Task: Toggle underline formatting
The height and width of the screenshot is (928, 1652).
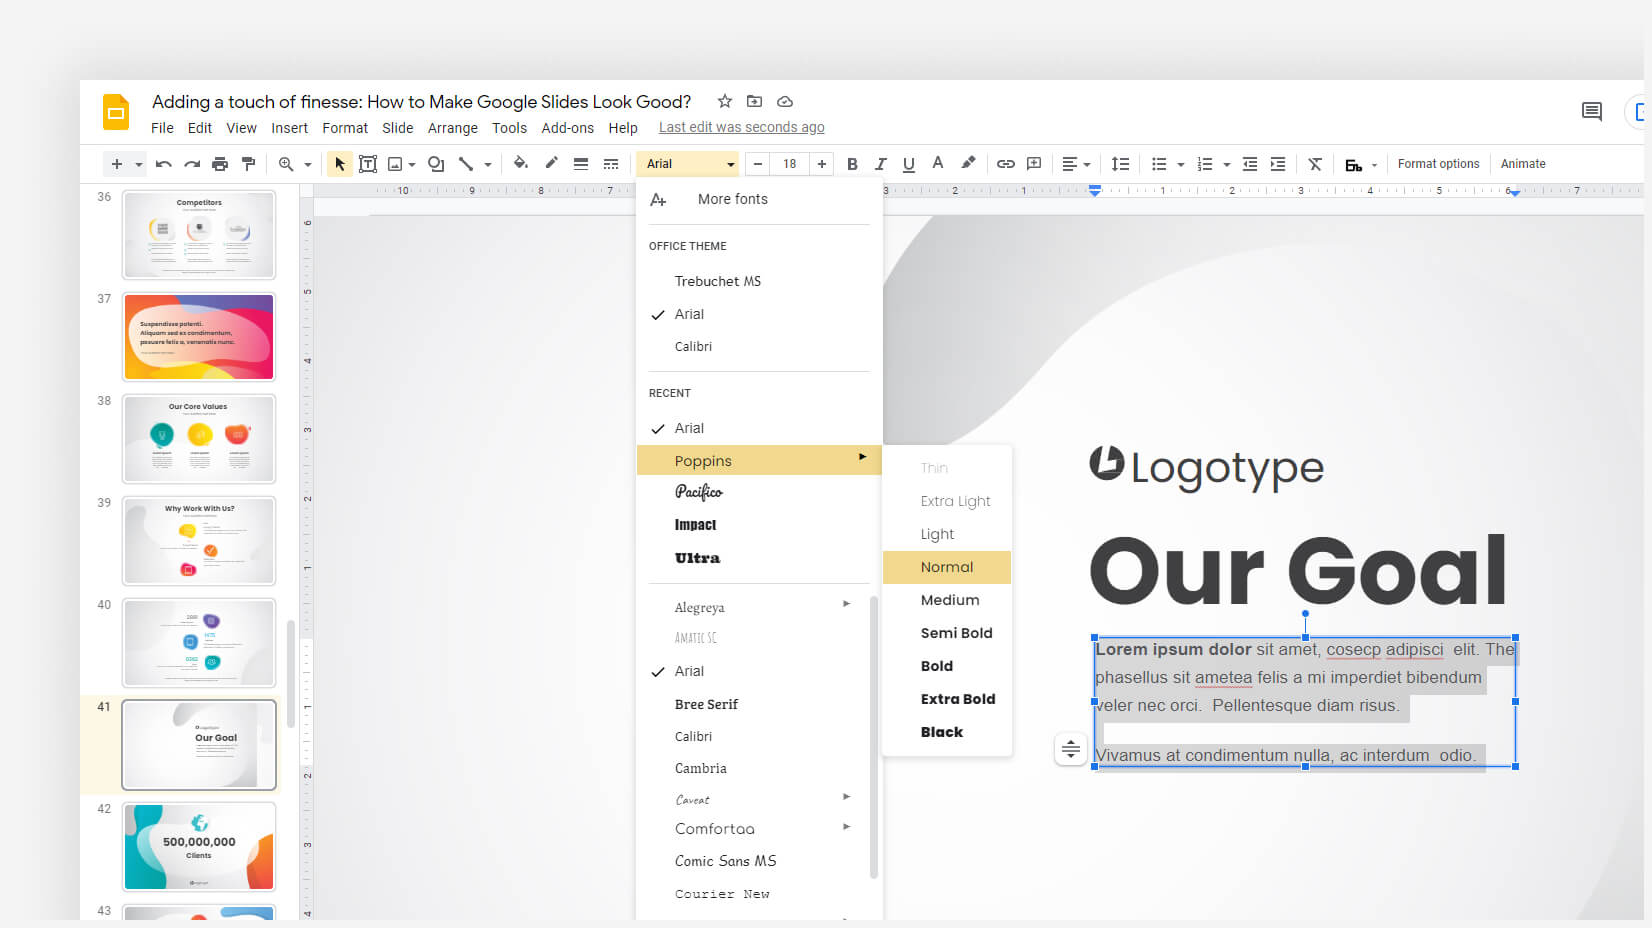Action: pos(908,164)
